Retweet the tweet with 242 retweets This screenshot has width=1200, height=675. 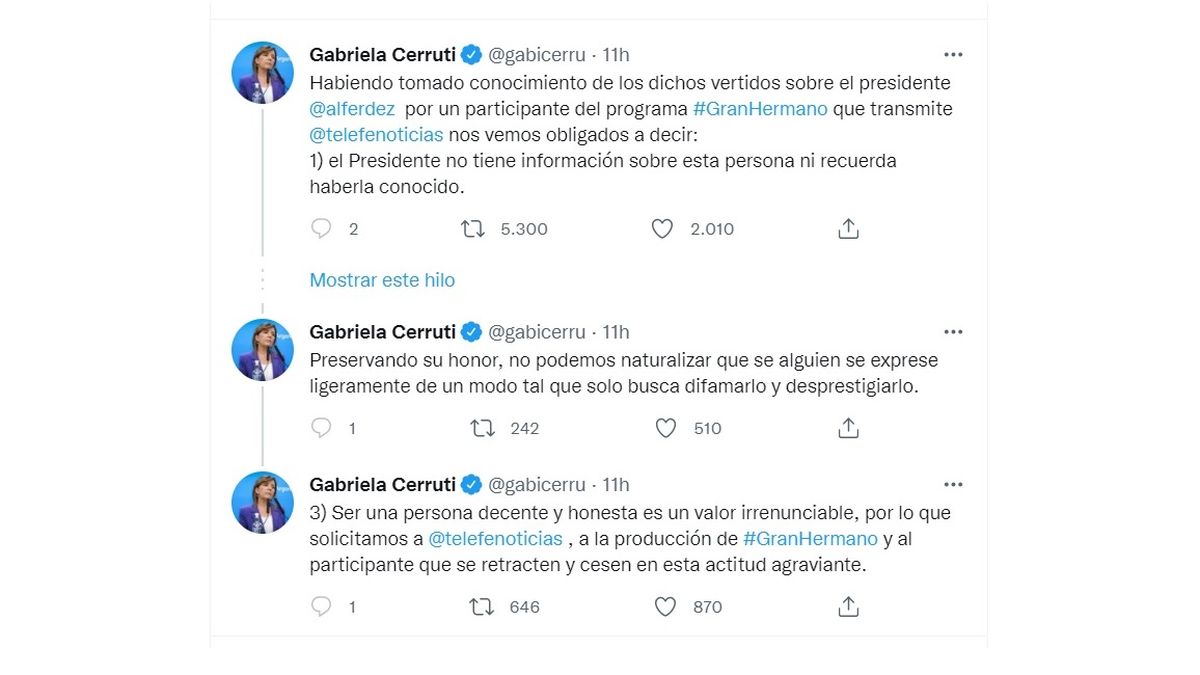pos(483,428)
